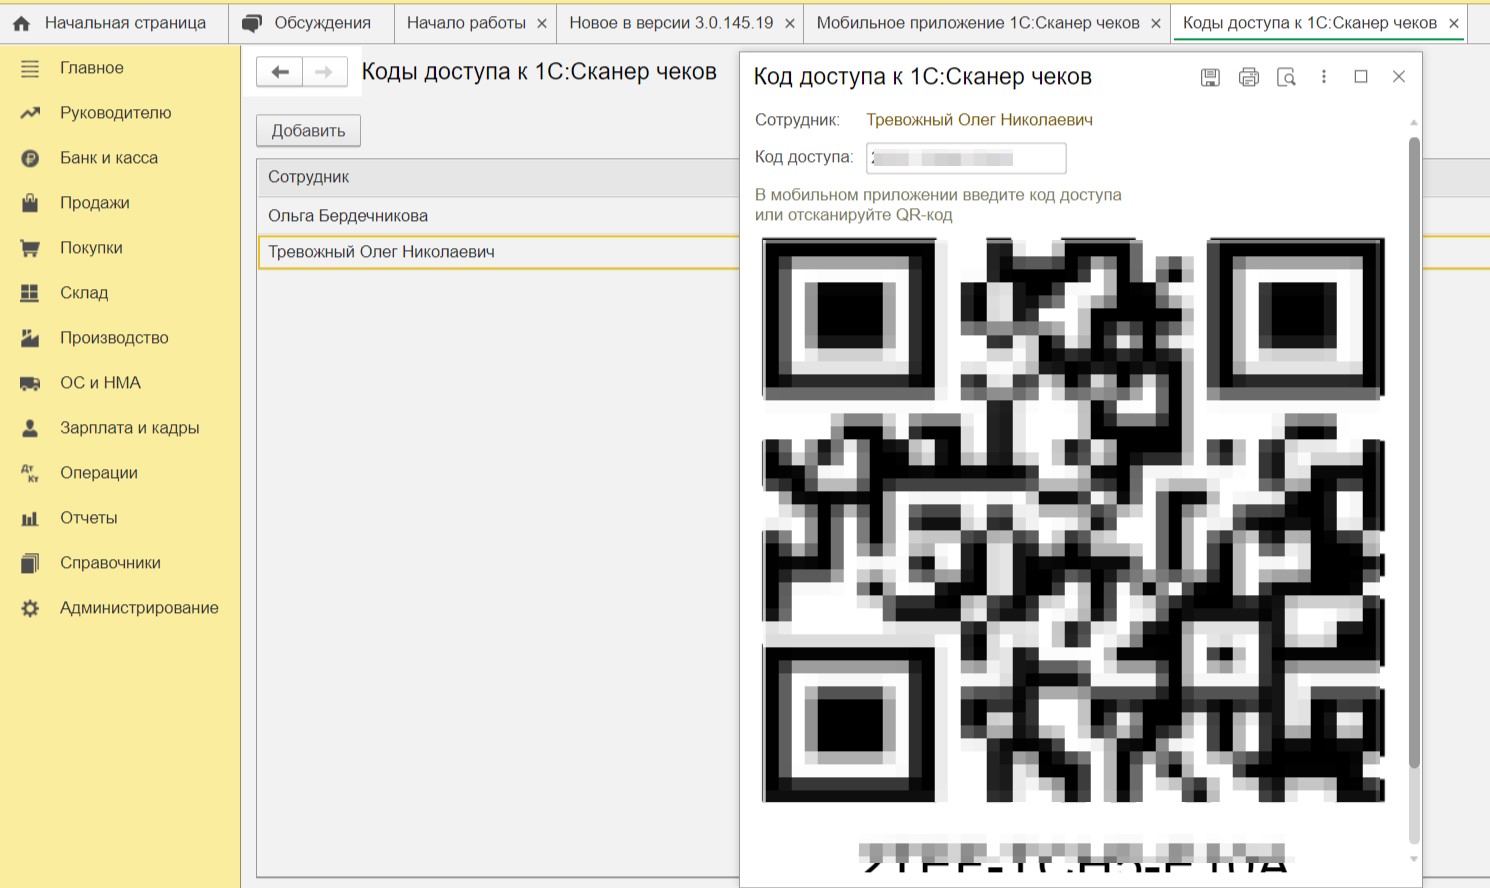Open the Банк и касса menu section
The width and height of the screenshot is (1490, 888).
[x=109, y=158]
